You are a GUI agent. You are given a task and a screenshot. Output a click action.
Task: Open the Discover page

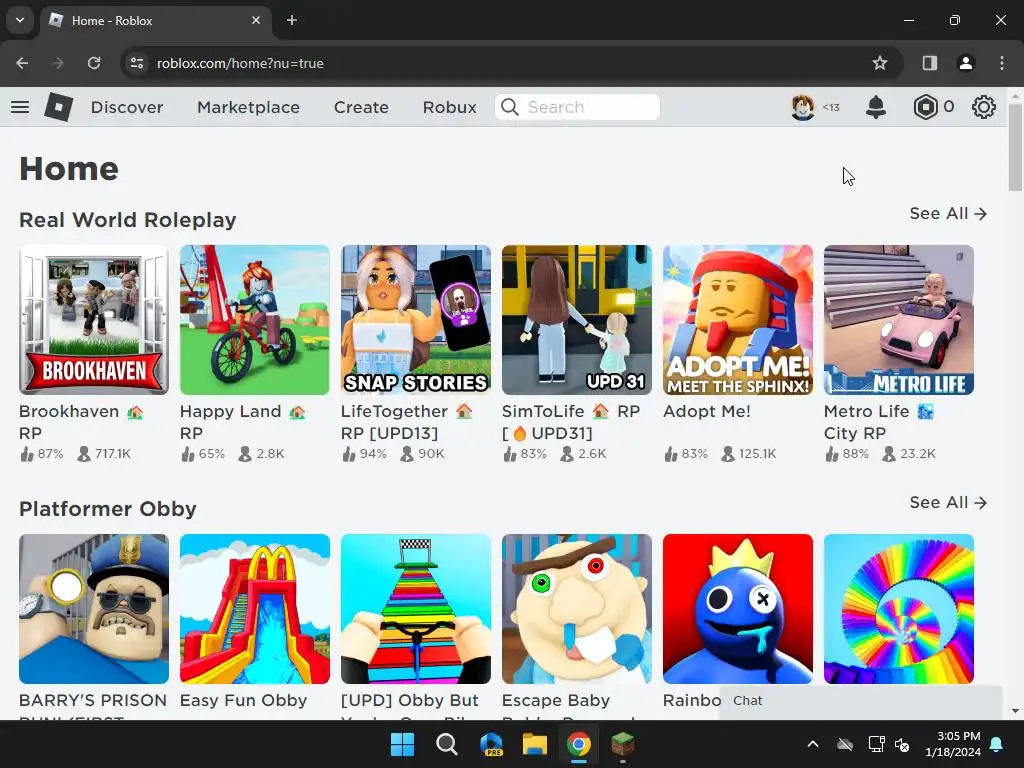coord(127,107)
